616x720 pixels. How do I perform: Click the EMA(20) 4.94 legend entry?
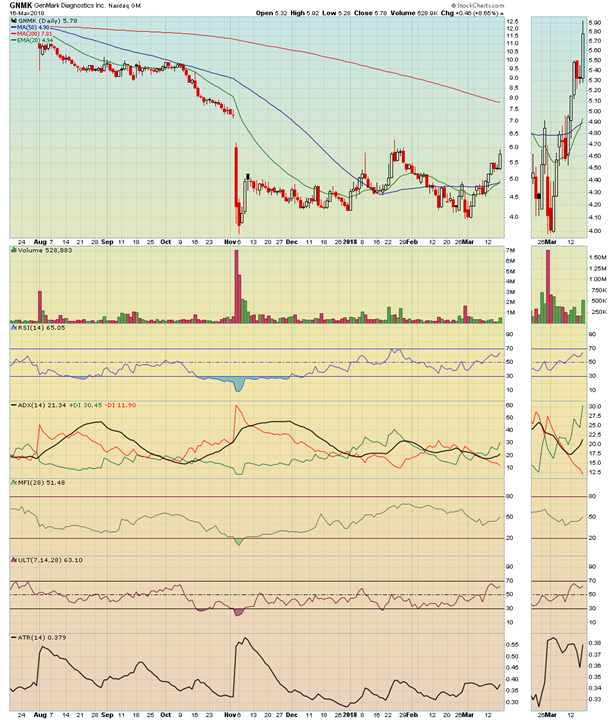[34, 40]
